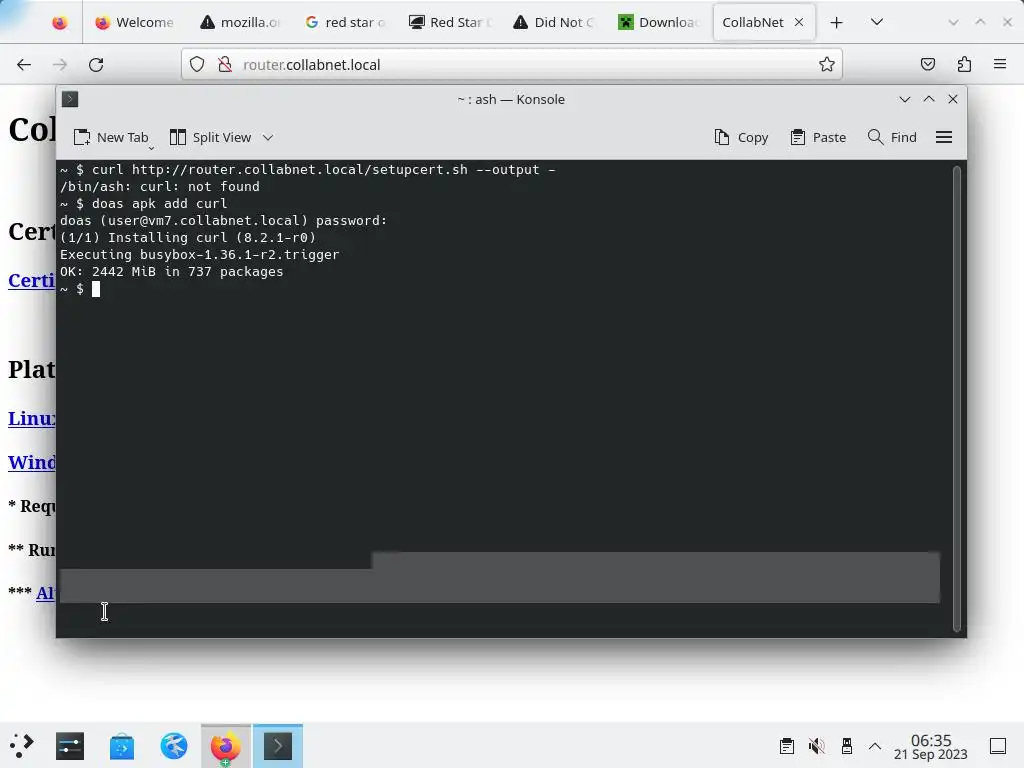
Task: Switch to Firefox in the taskbar
Action: pyautogui.click(x=225, y=746)
